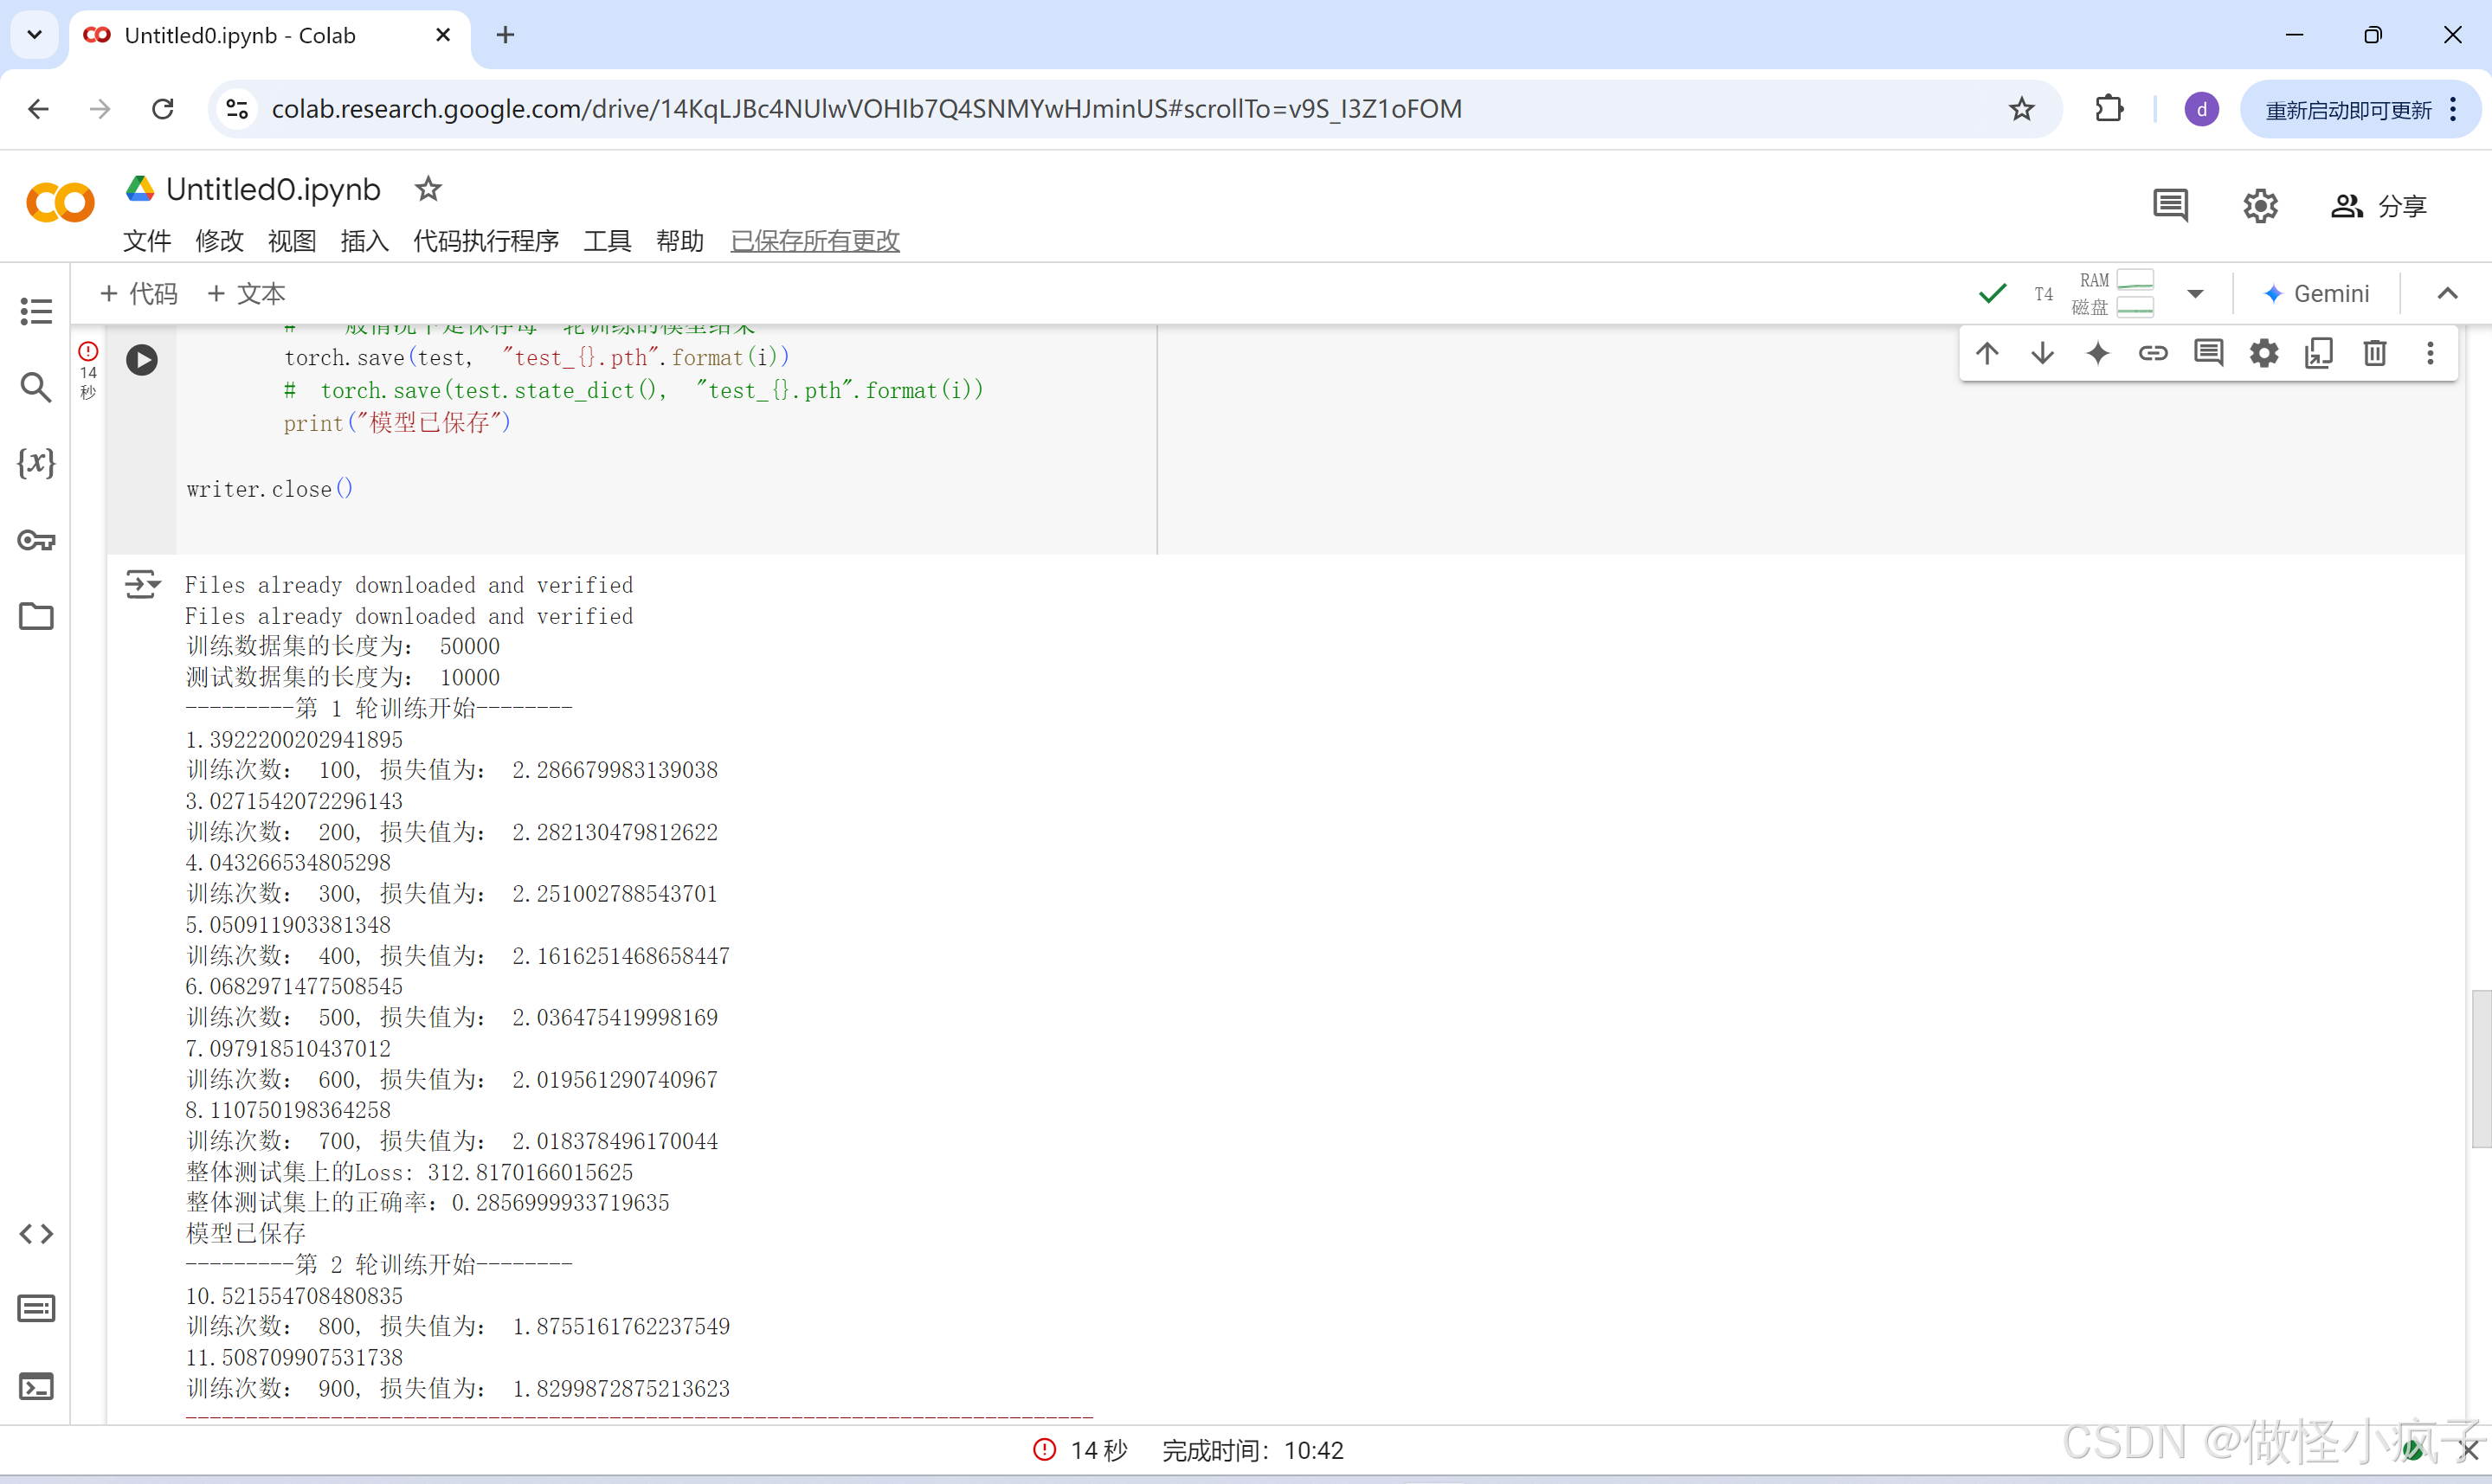Open the secrets key icon
The height and width of the screenshot is (1484, 2492).
[36, 541]
